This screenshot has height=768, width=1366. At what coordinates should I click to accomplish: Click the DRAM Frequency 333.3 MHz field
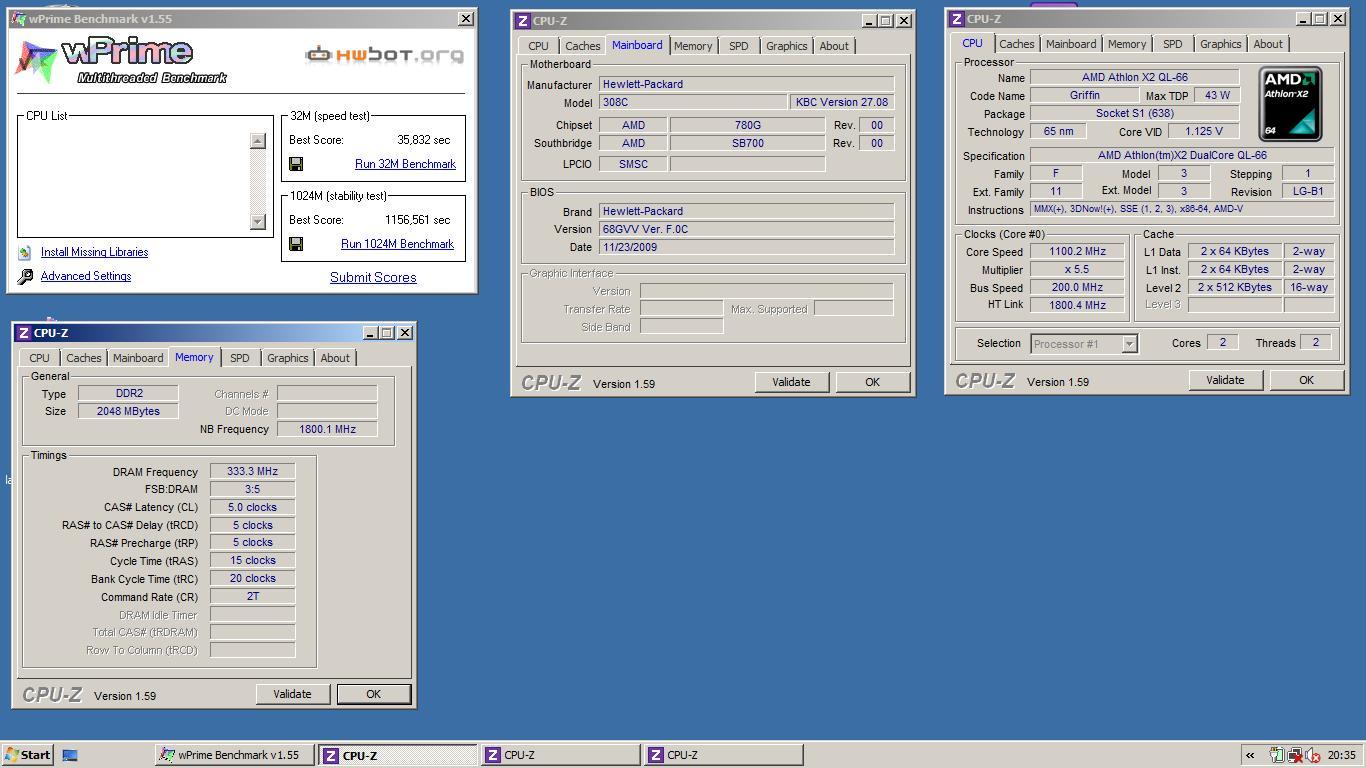[x=252, y=472]
